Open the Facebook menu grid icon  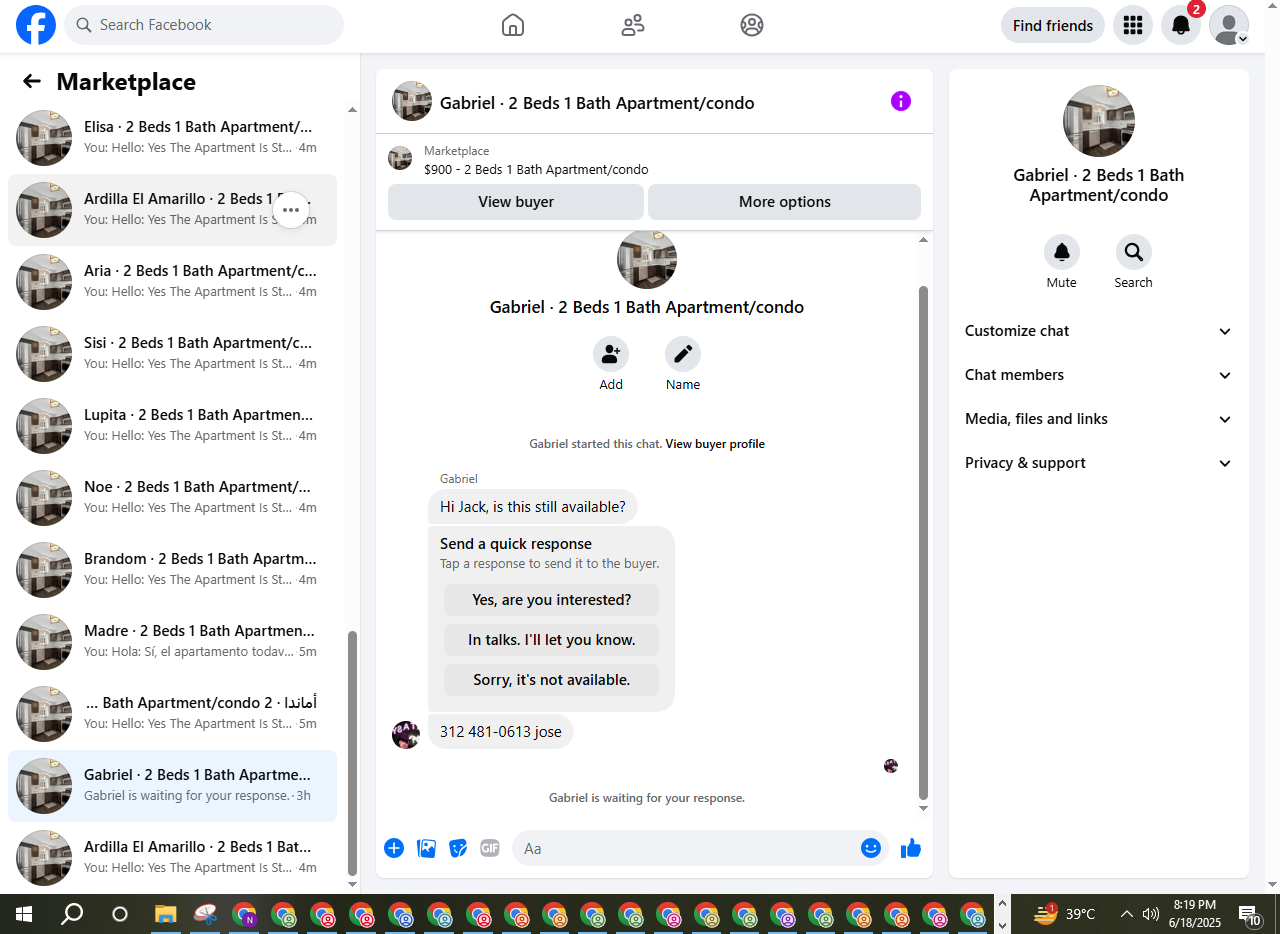click(1133, 25)
